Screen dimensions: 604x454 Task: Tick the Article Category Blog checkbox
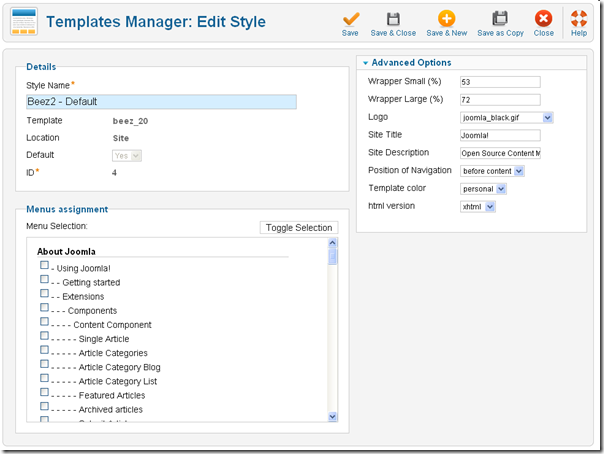tap(44, 364)
